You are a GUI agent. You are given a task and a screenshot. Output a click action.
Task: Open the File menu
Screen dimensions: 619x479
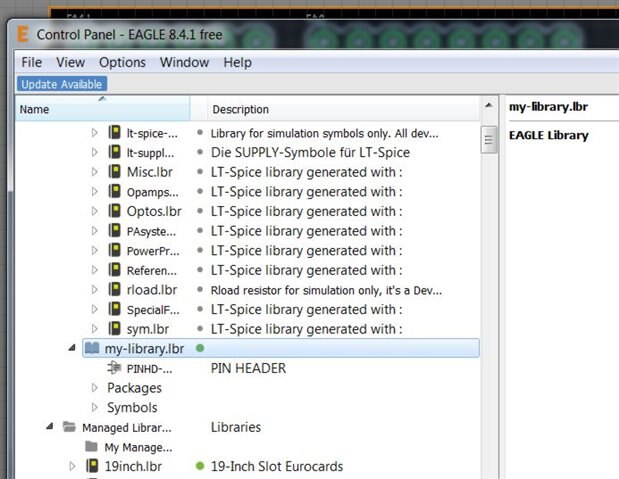point(32,62)
